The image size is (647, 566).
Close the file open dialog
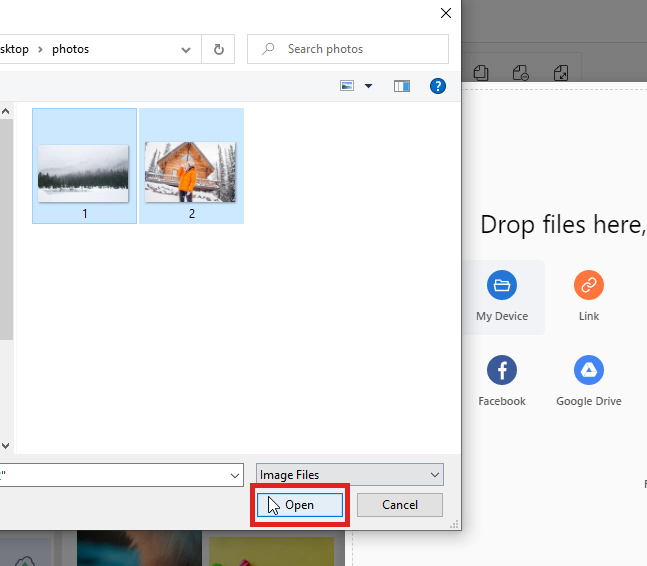point(445,13)
